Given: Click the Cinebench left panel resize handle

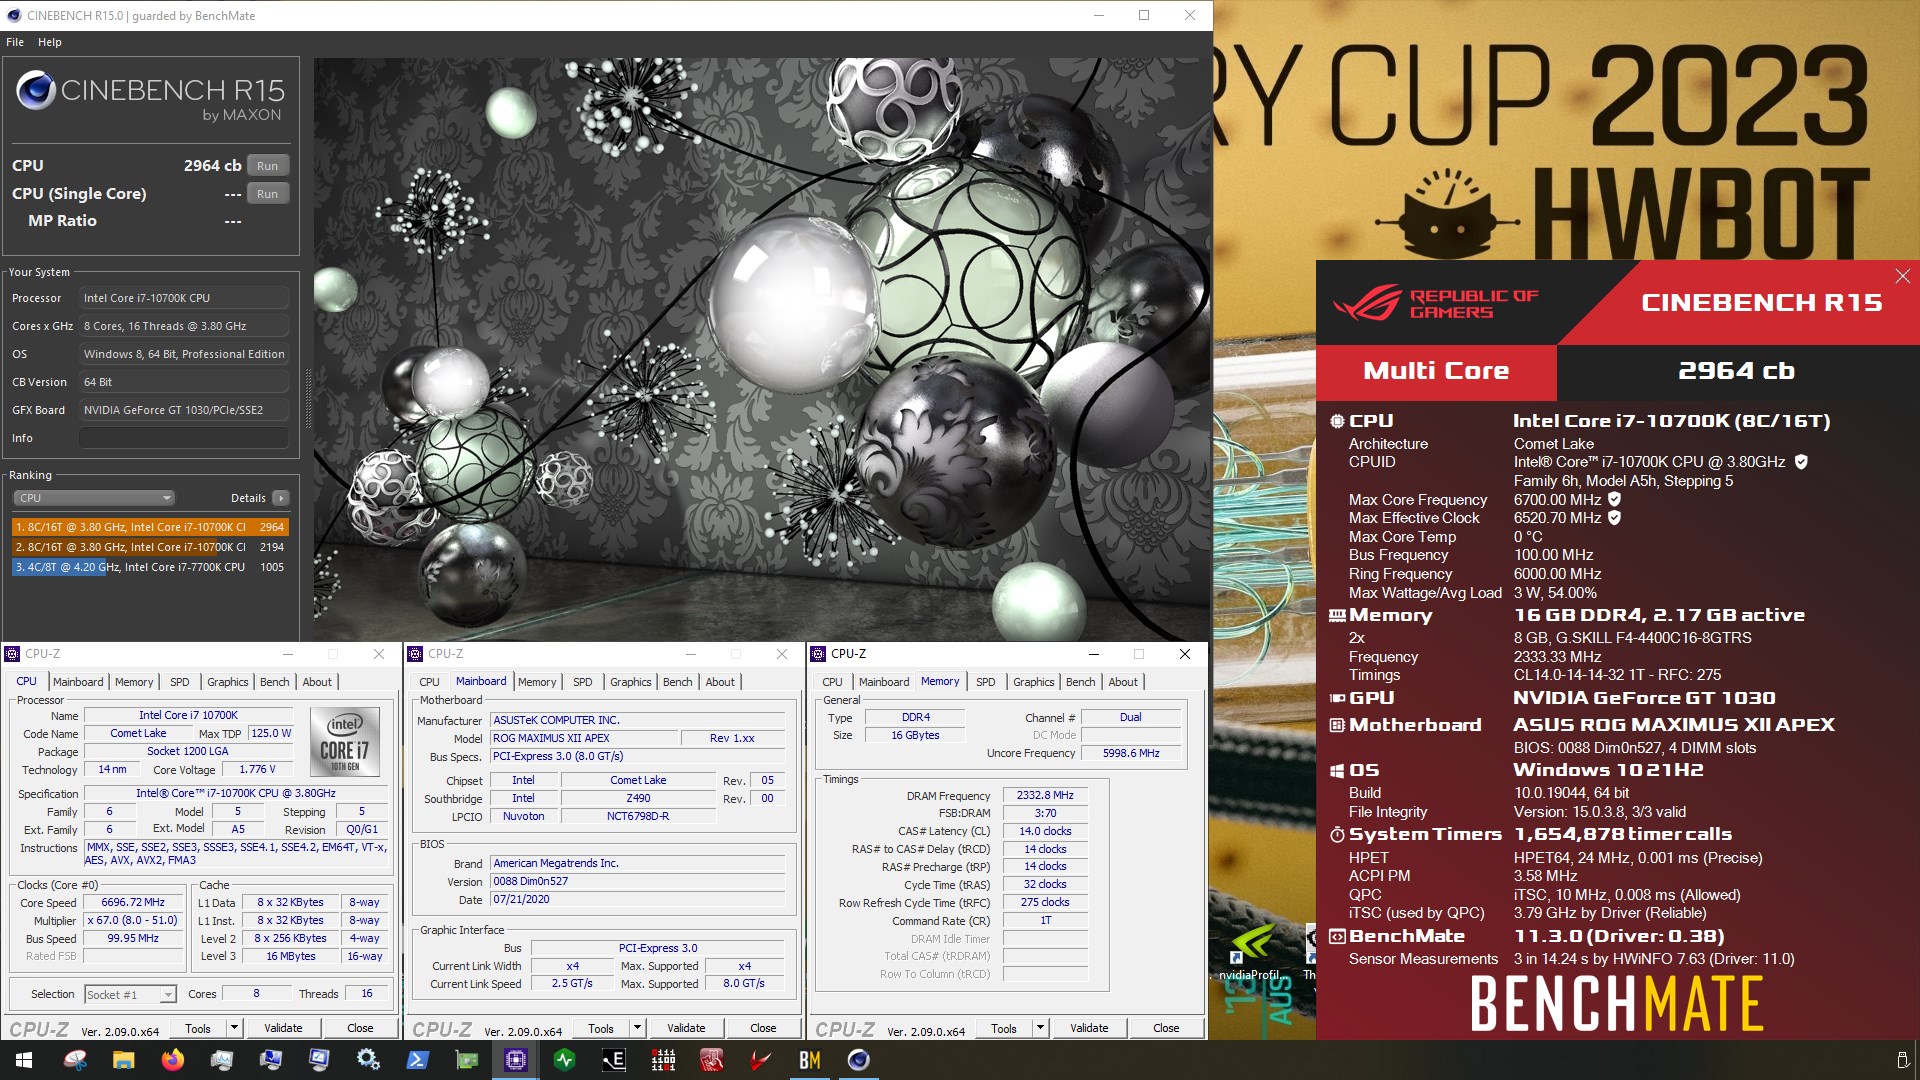Looking at the screenshot, I should pyautogui.click(x=308, y=400).
